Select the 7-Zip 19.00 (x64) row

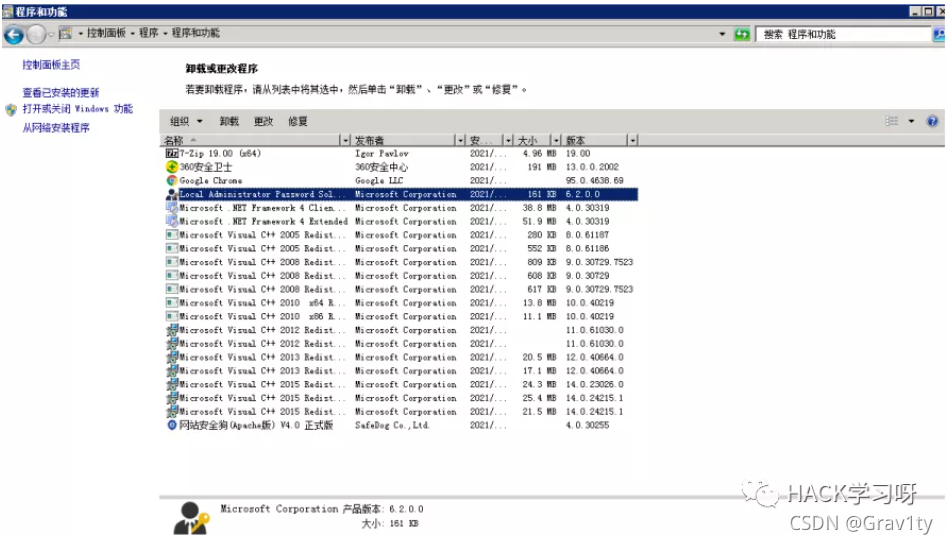[399, 154]
